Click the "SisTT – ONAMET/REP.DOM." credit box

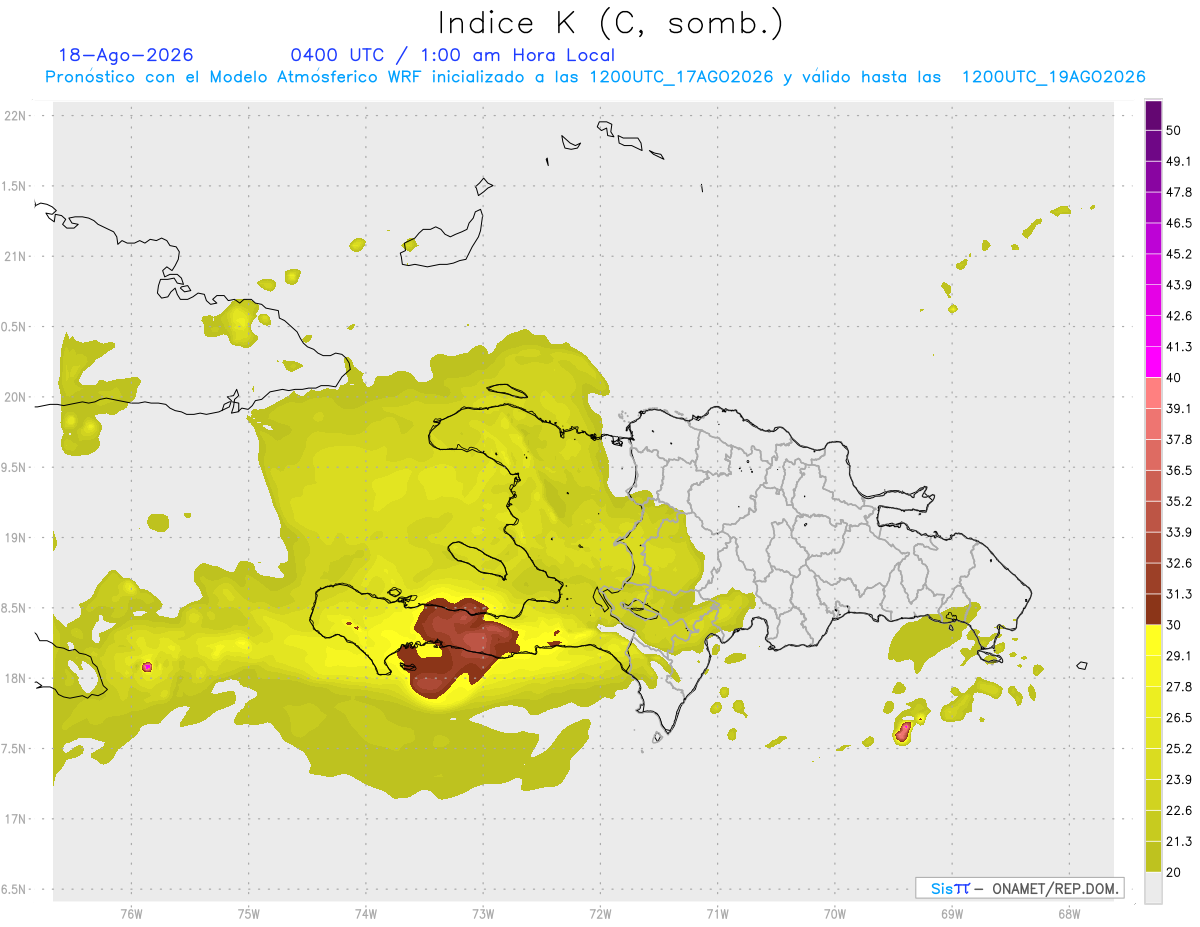coord(1020,888)
